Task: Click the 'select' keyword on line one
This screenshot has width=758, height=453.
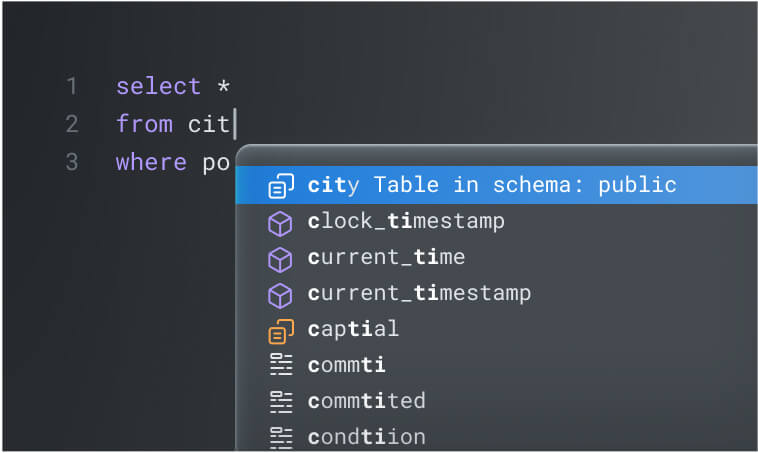Action: [x=158, y=86]
